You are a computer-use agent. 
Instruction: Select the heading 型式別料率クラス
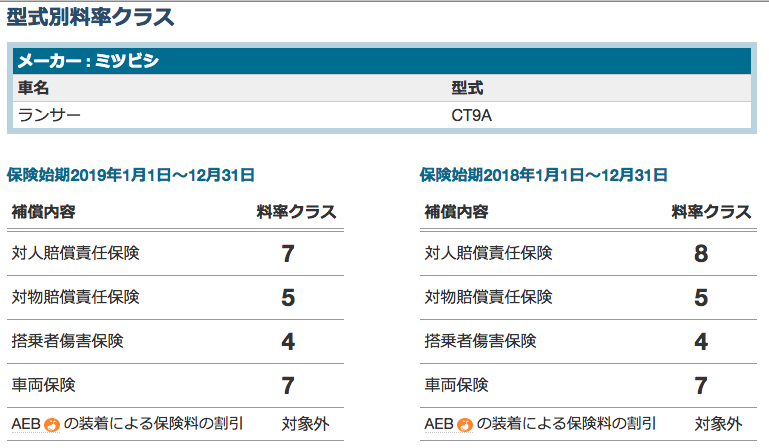pyautogui.click(x=90, y=18)
